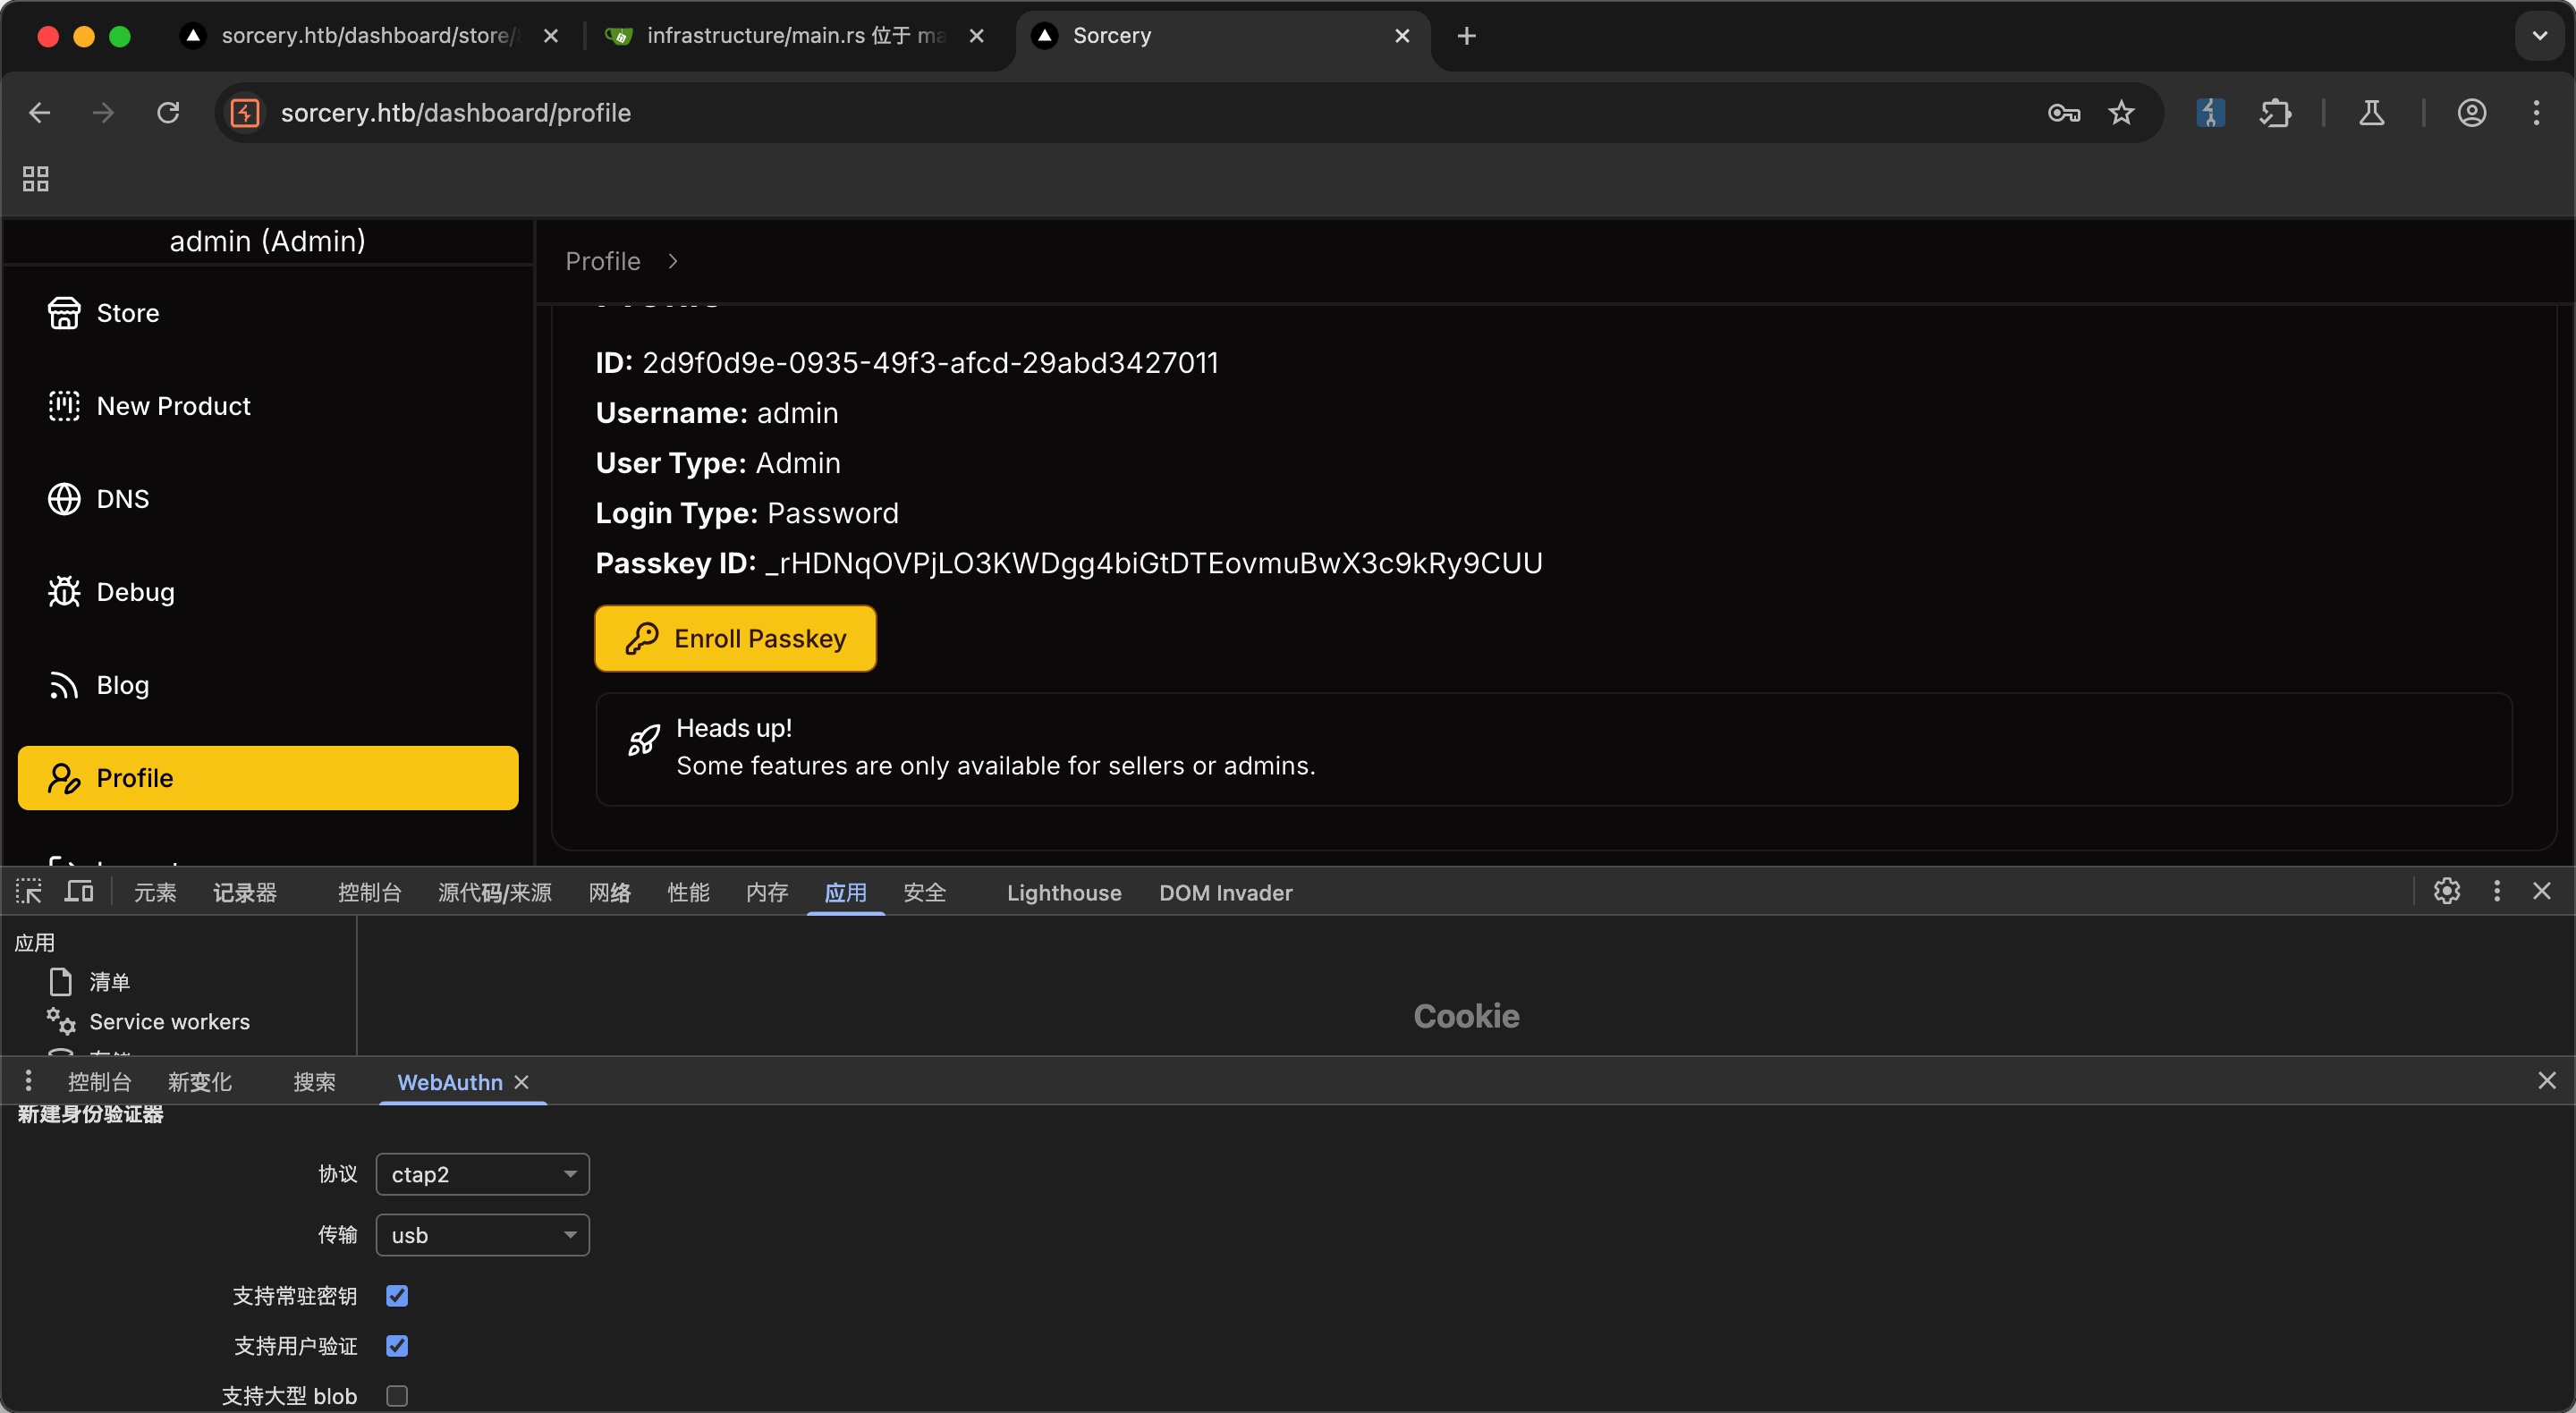Screen dimensions: 2576x1413
Task: Disable the 支持常驻密钥 checkbox
Action: [397, 1296]
